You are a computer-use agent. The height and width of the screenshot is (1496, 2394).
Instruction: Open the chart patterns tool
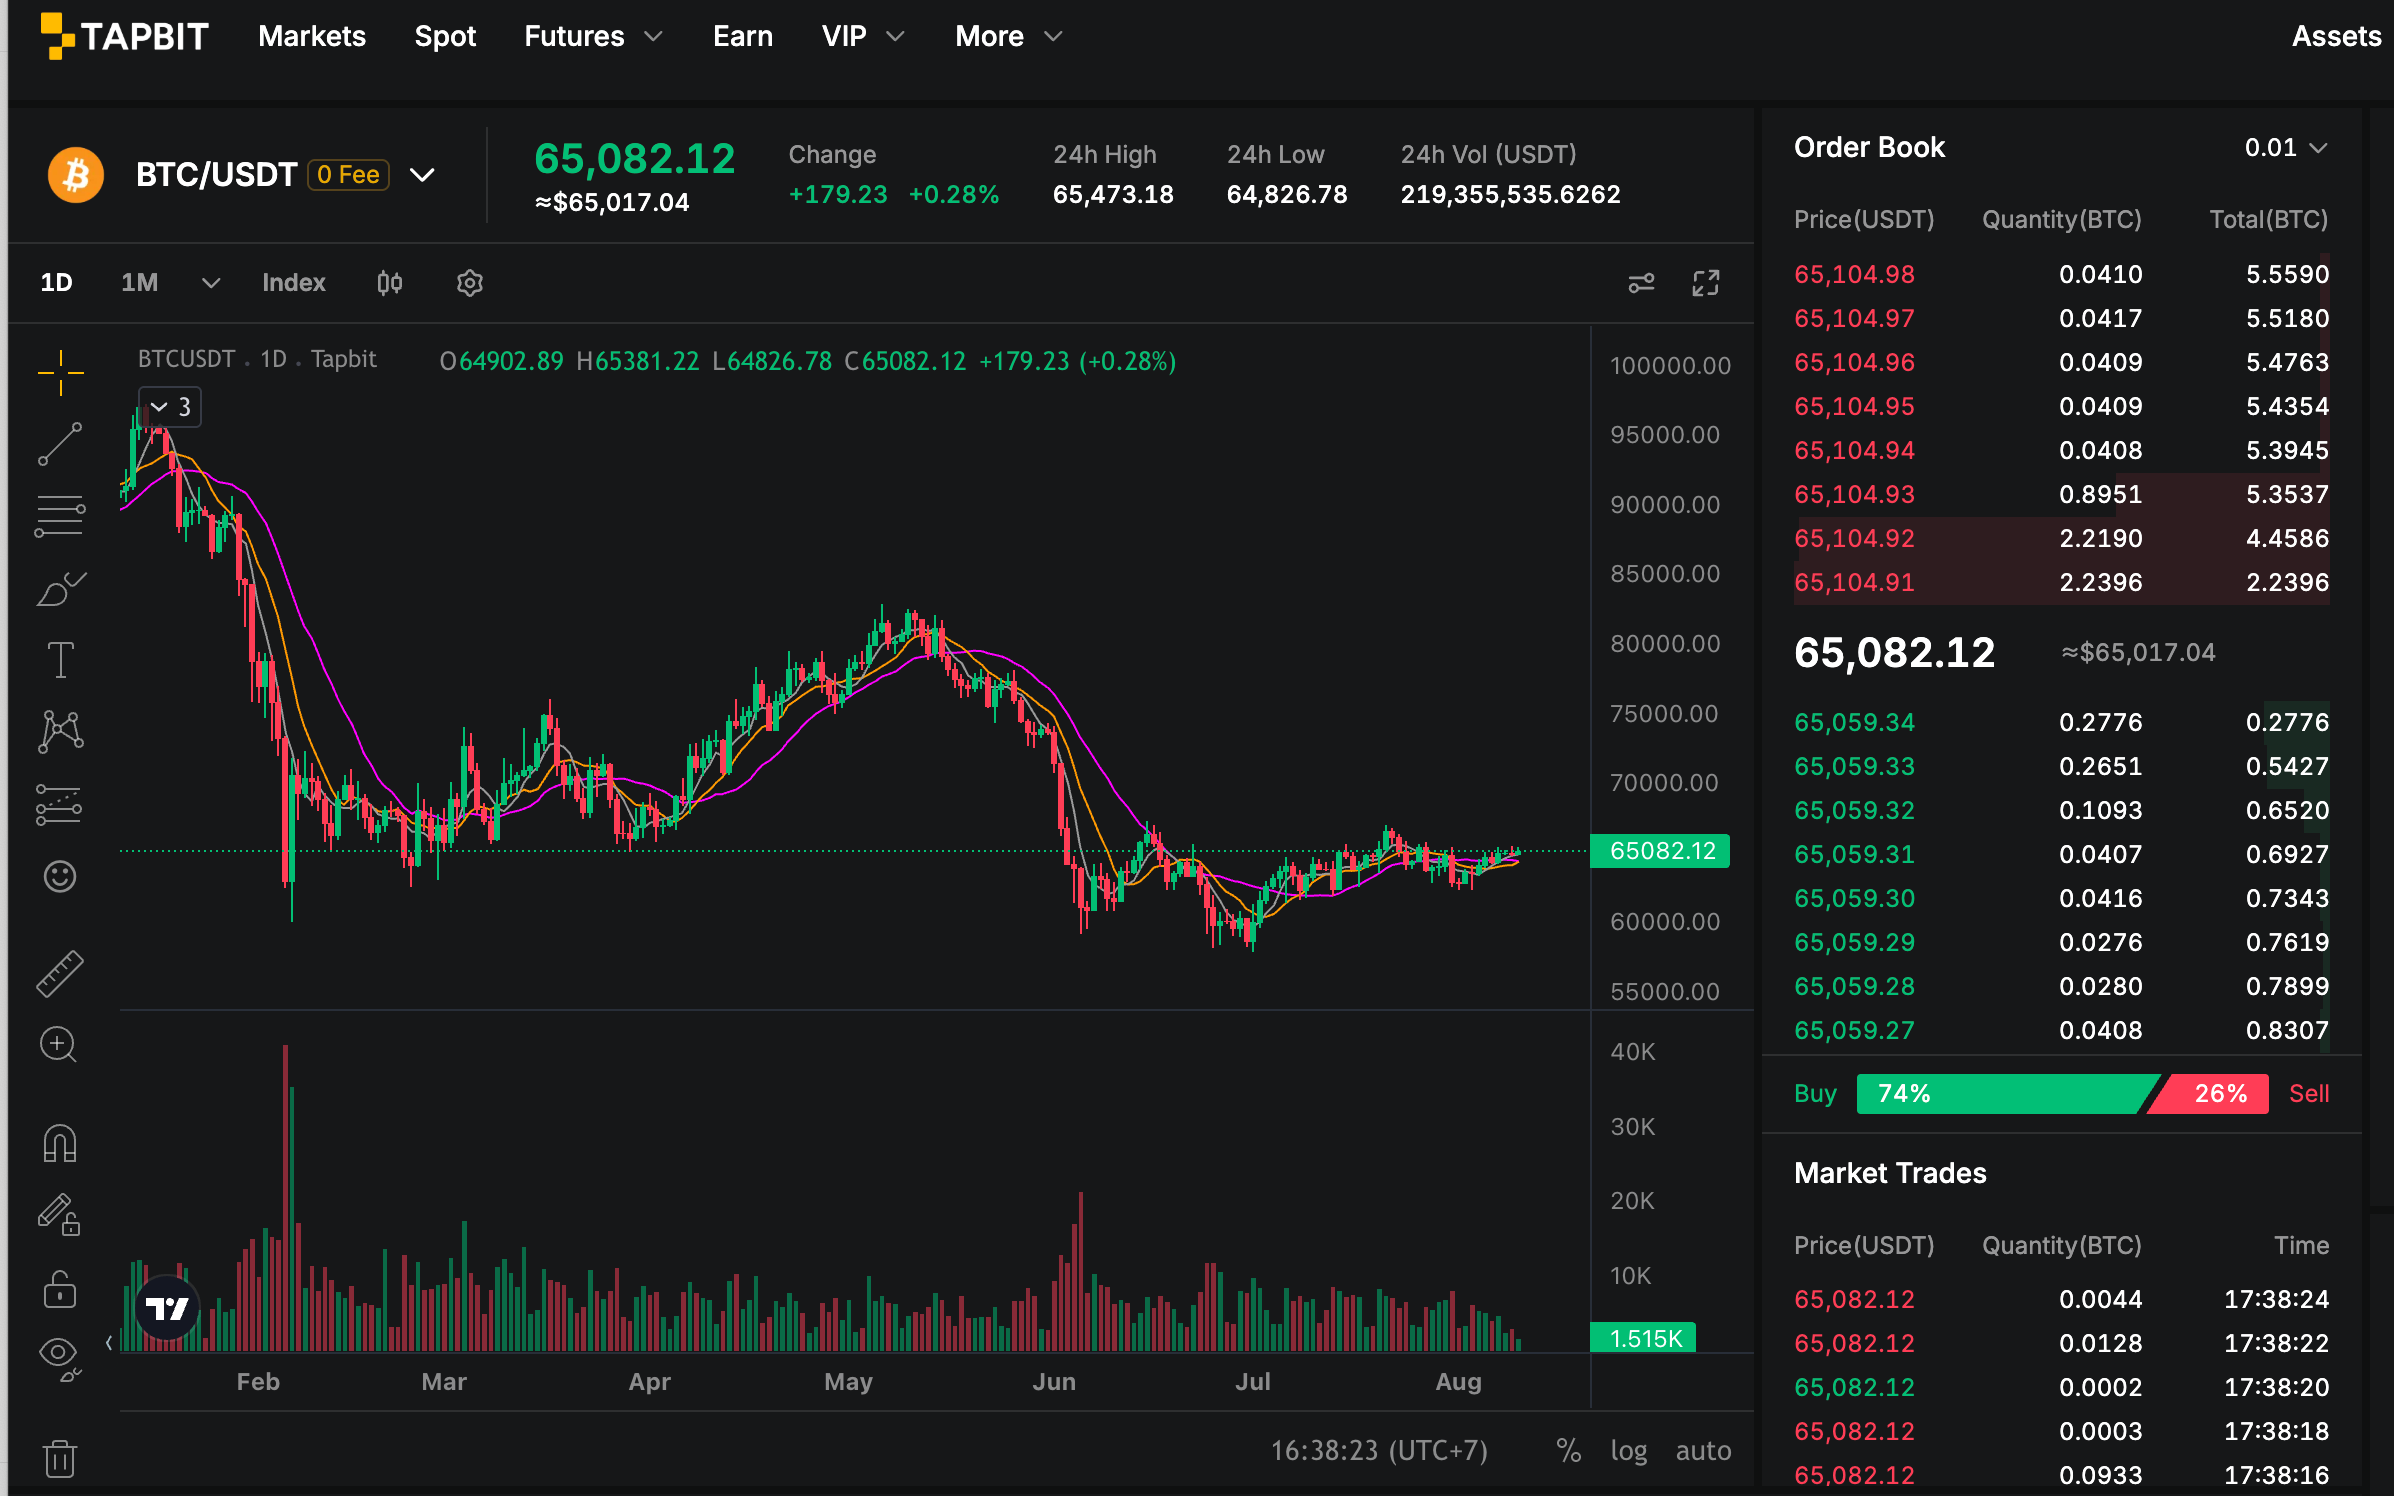point(60,731)
